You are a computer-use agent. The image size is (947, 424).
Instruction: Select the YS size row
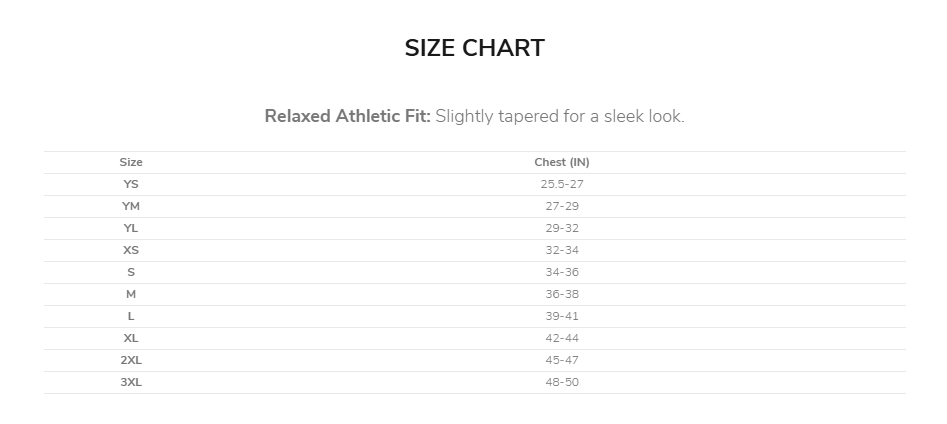click(131, 184)
